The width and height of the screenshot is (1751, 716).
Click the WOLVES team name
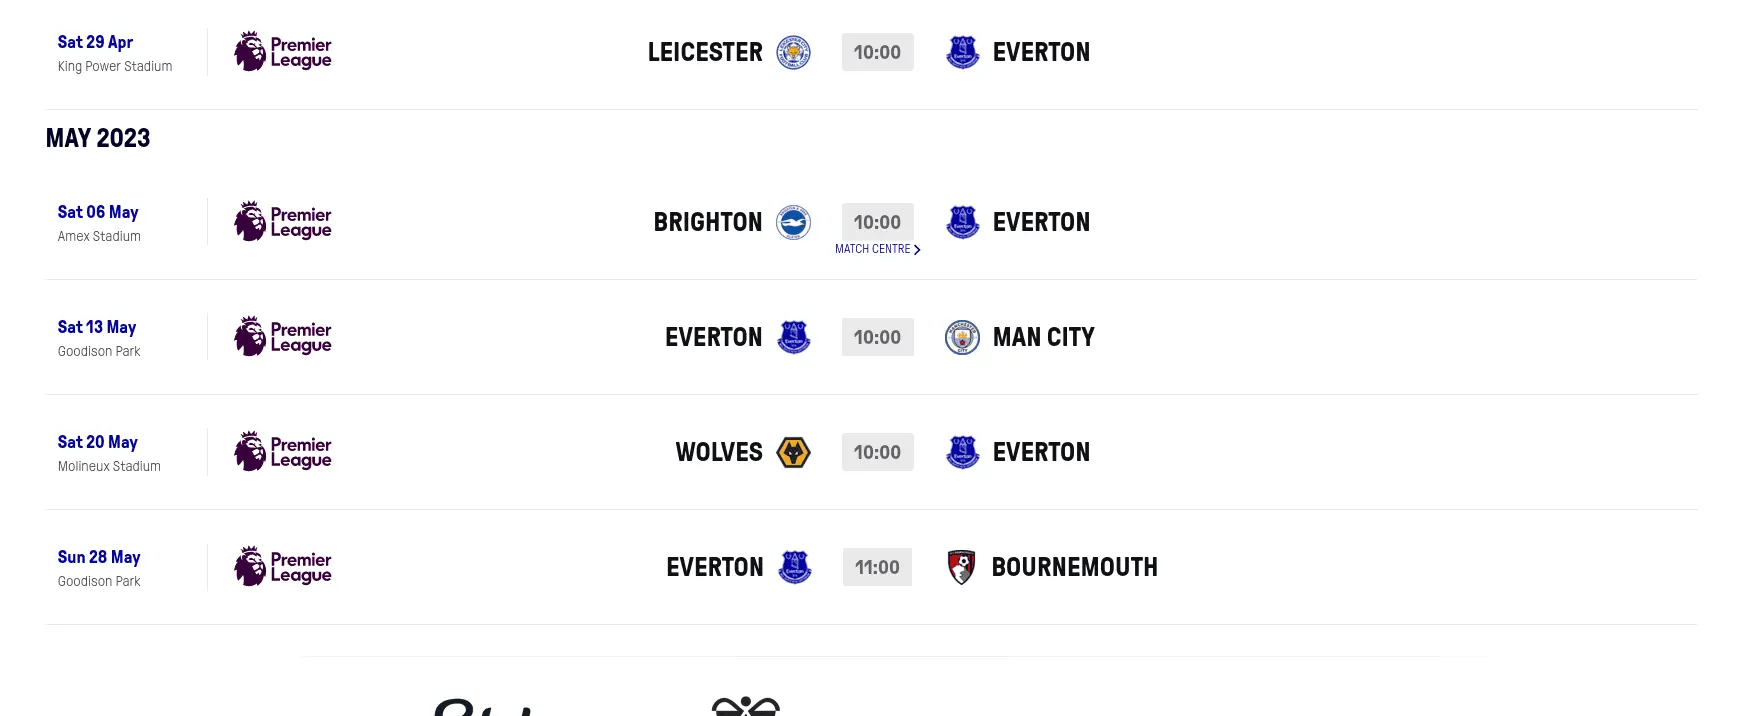[719, 453]
